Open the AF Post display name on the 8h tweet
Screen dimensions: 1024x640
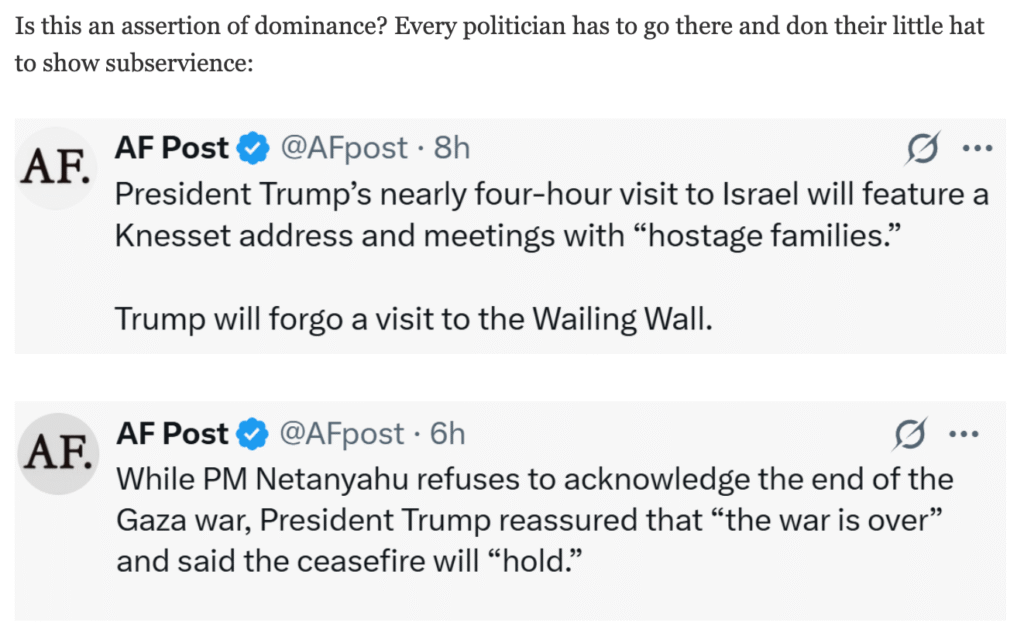pos(172,149)
